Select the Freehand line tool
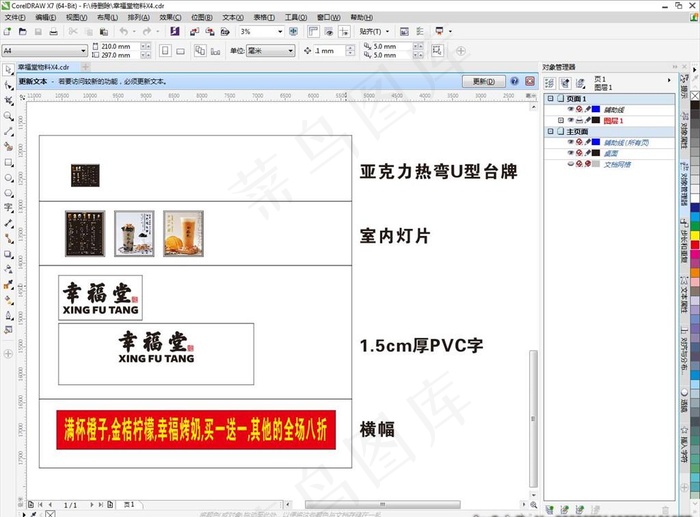 pos(8,131)
